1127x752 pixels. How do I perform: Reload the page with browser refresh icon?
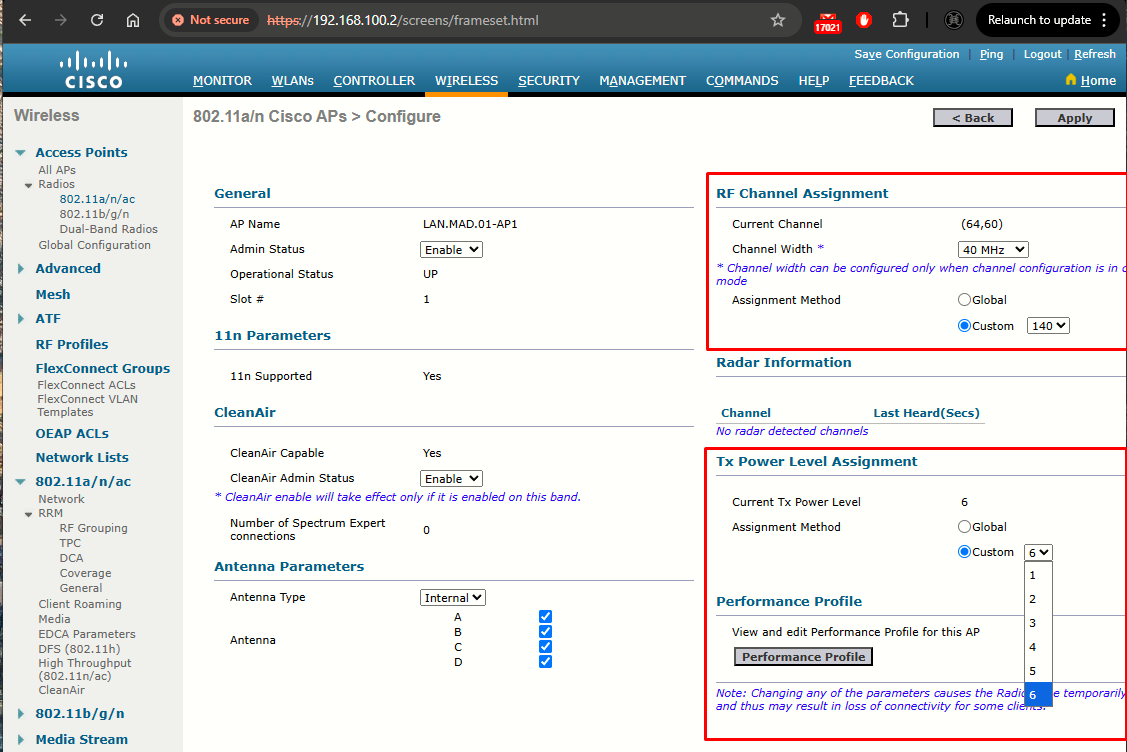click(x=97, y=20)
